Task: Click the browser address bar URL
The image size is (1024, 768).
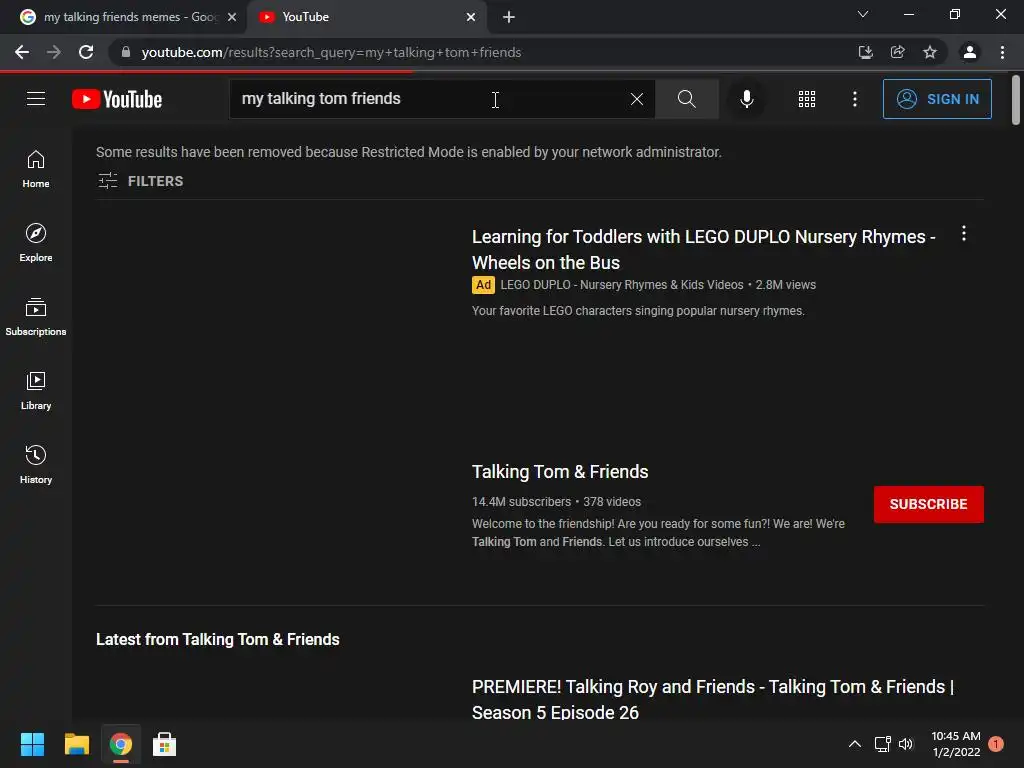Action: click(x=331, y=52)
